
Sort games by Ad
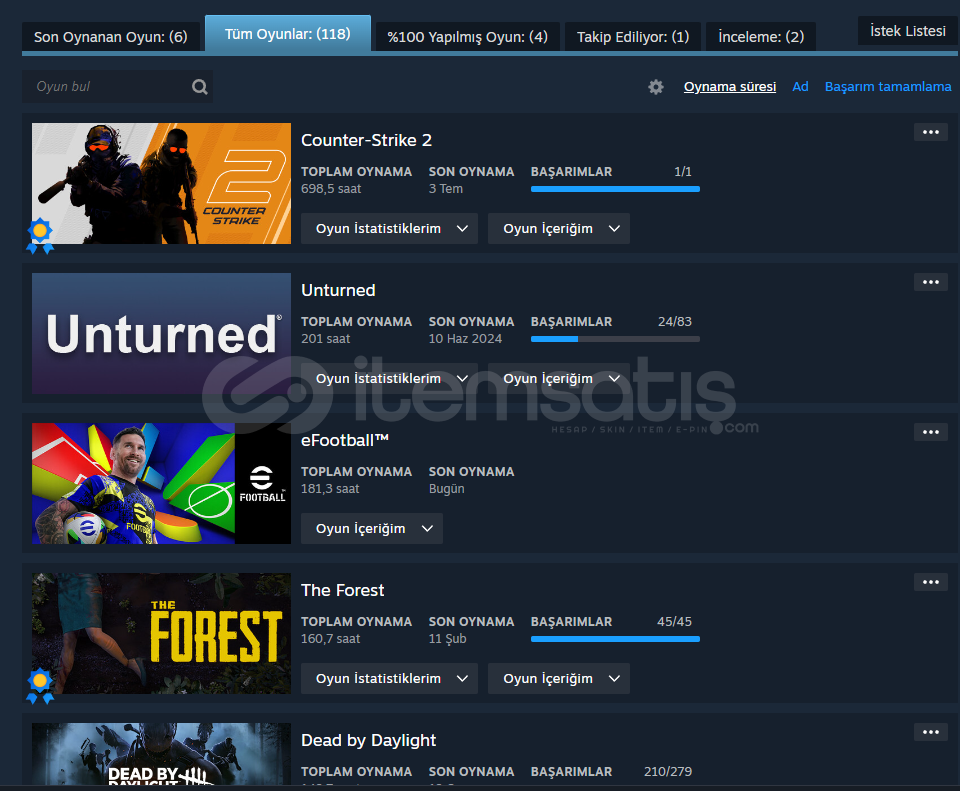tap(800, 87)
